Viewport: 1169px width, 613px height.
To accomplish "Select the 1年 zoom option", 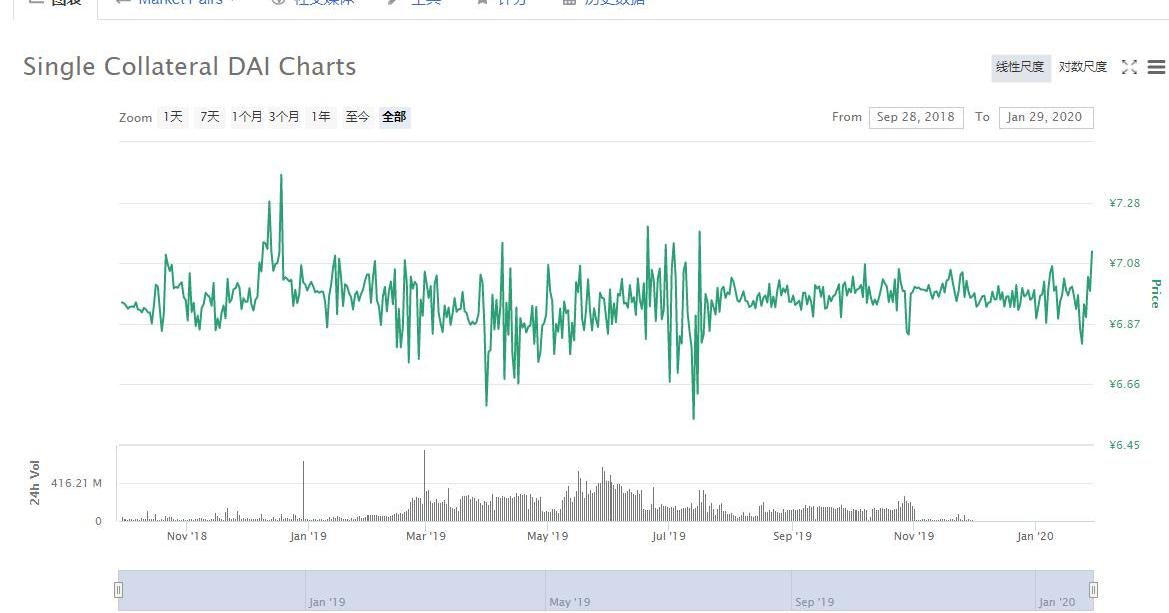I will [x=320, y=117].
